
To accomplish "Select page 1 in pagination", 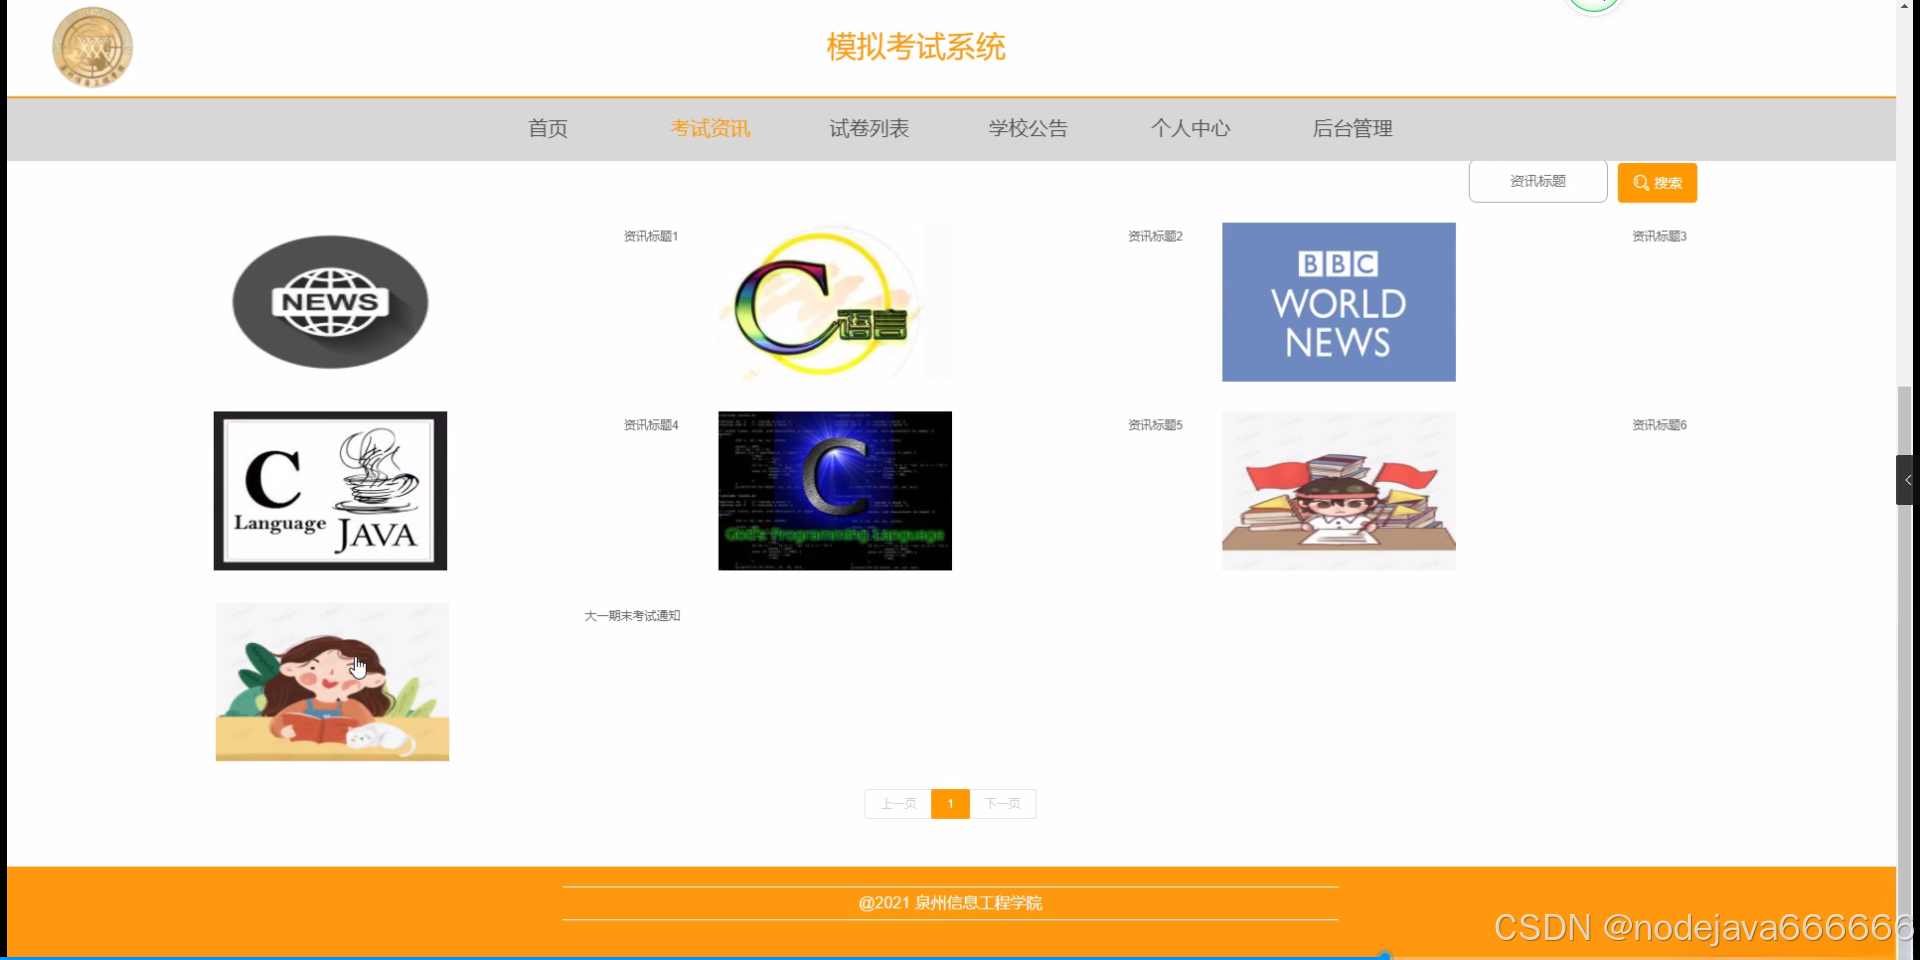I will 950,804.
